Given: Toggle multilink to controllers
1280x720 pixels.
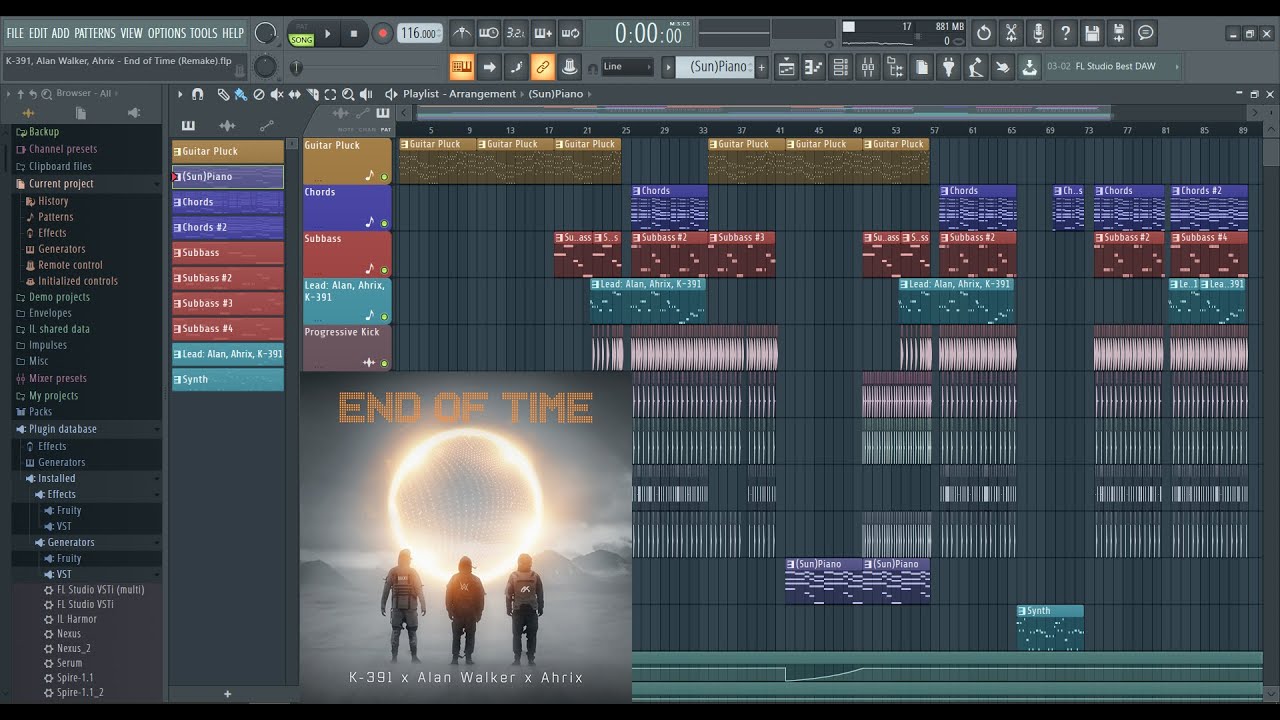Looking at the screenshot, I should [x=543, y=67].
